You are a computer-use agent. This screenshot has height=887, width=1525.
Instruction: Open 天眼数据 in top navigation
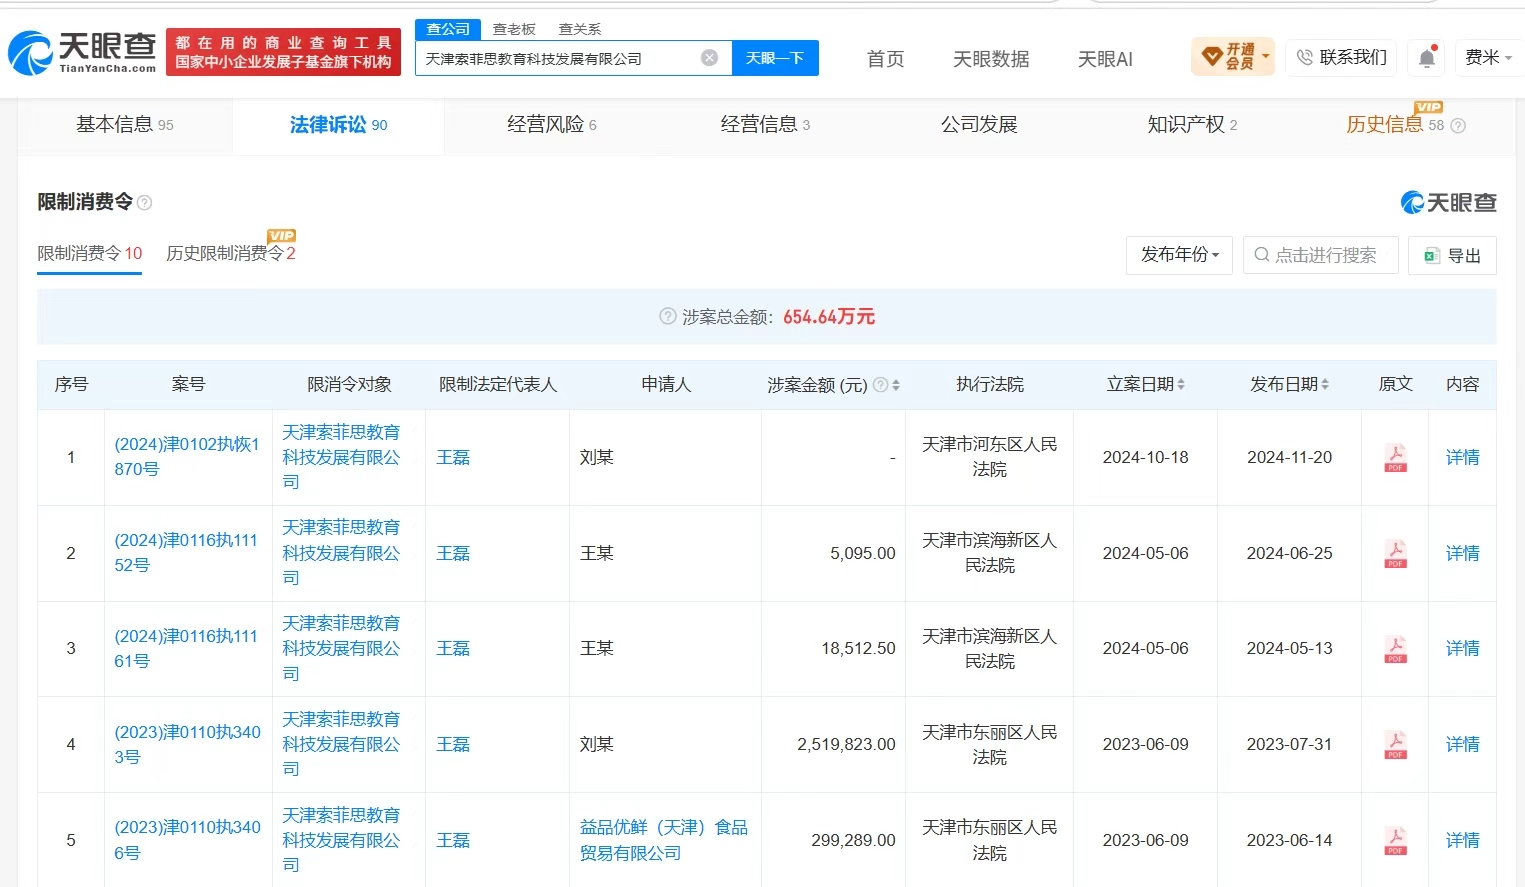tap(991, 59)
